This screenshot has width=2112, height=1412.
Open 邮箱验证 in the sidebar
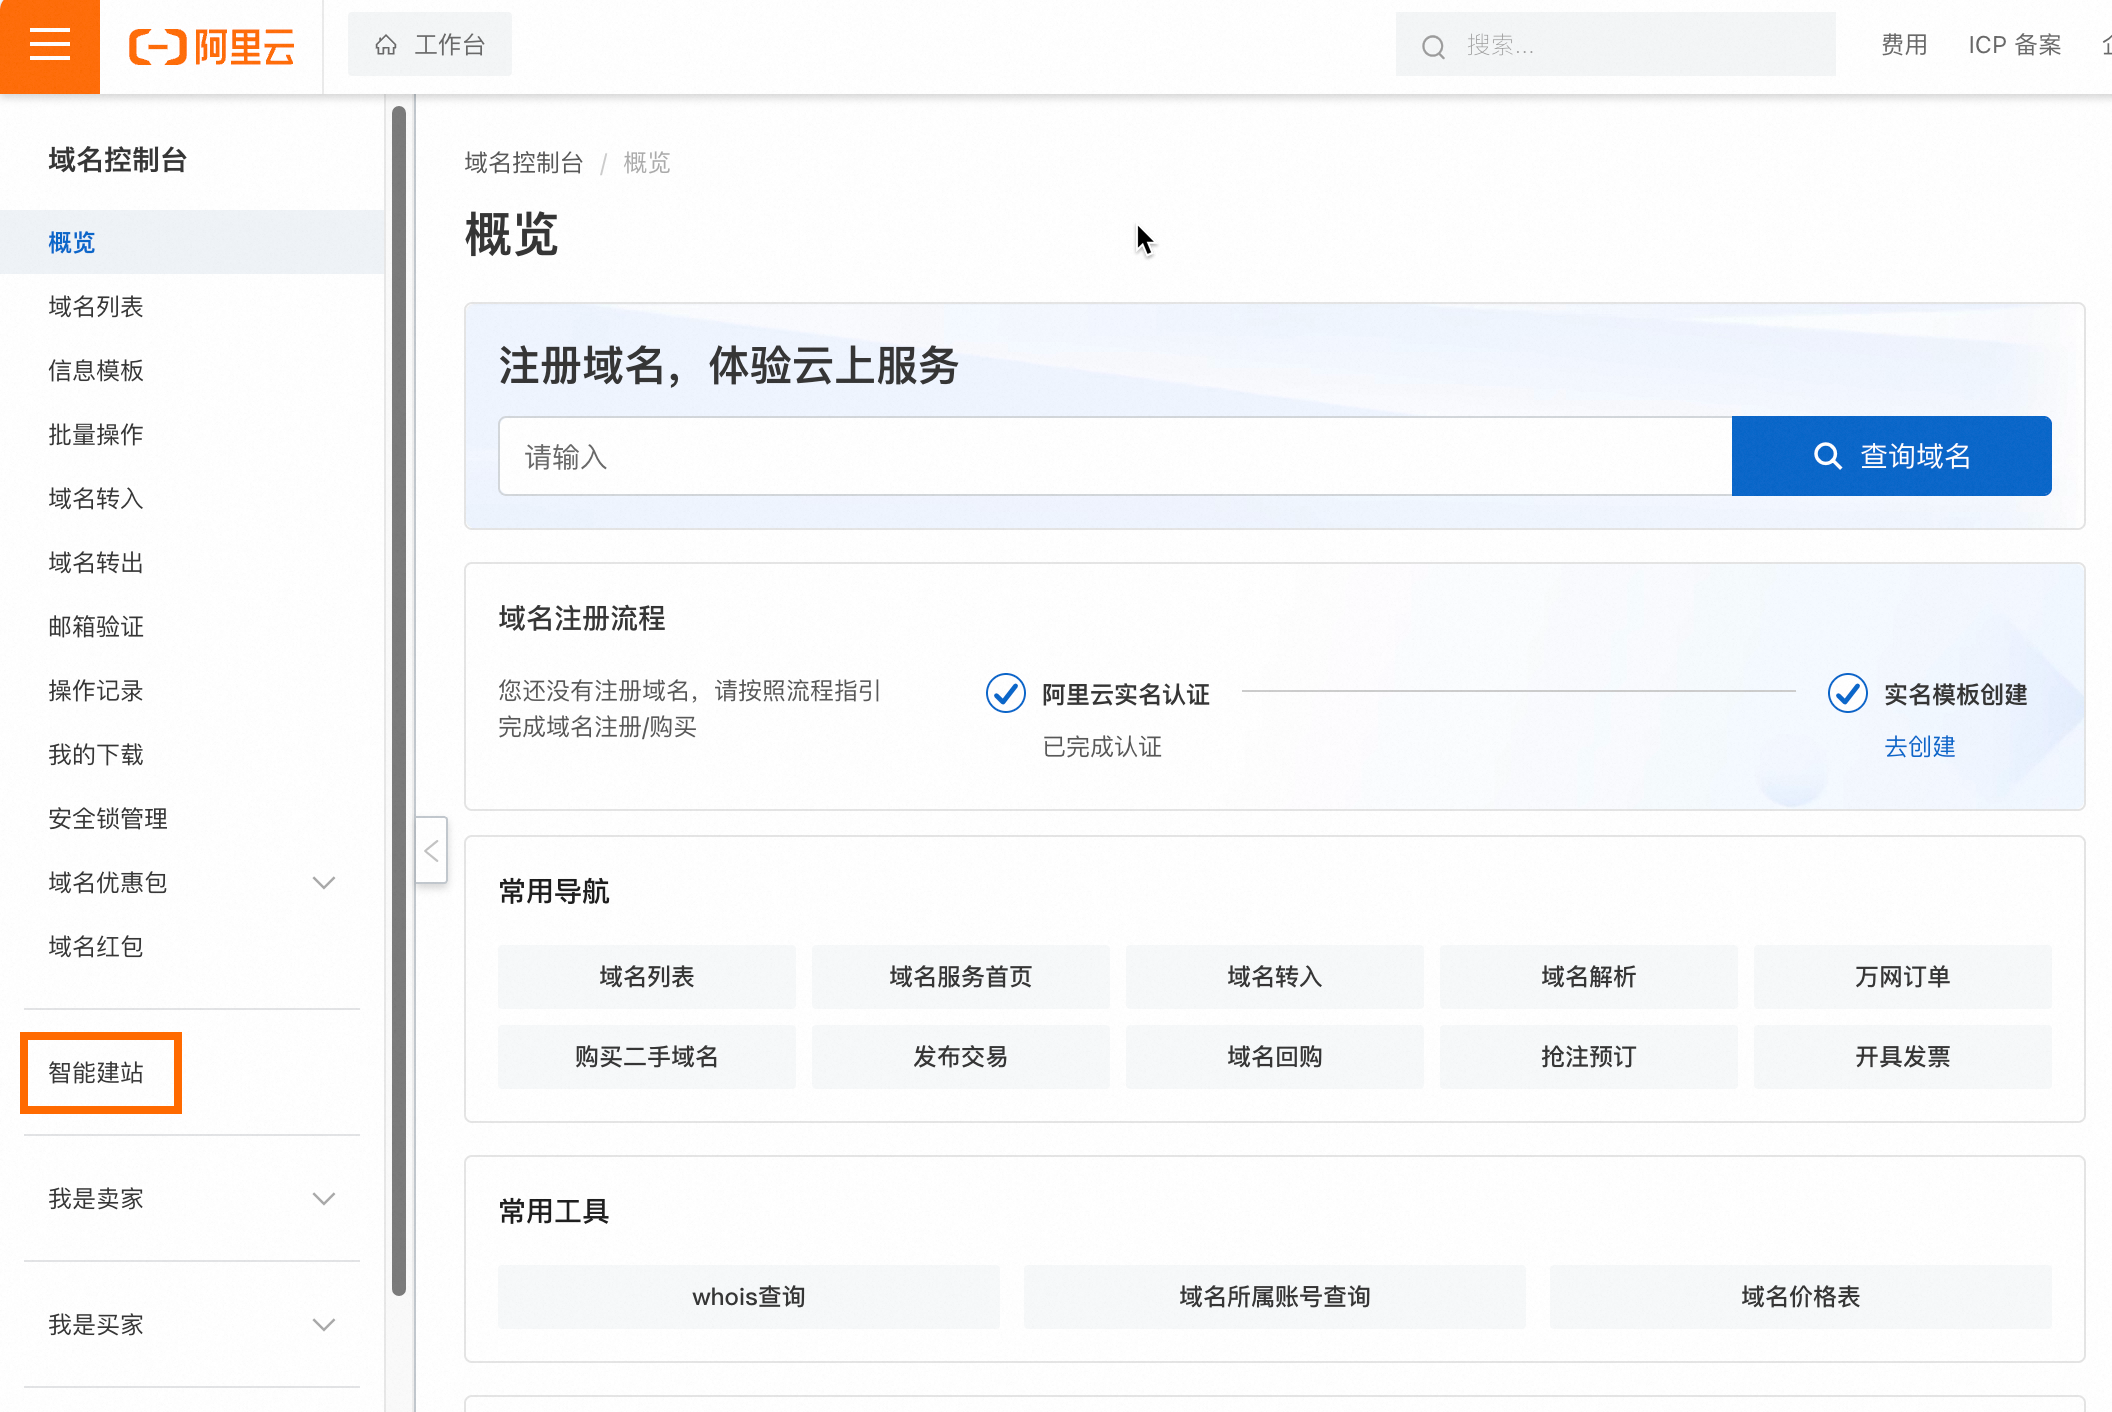click(x=192, y=626)
